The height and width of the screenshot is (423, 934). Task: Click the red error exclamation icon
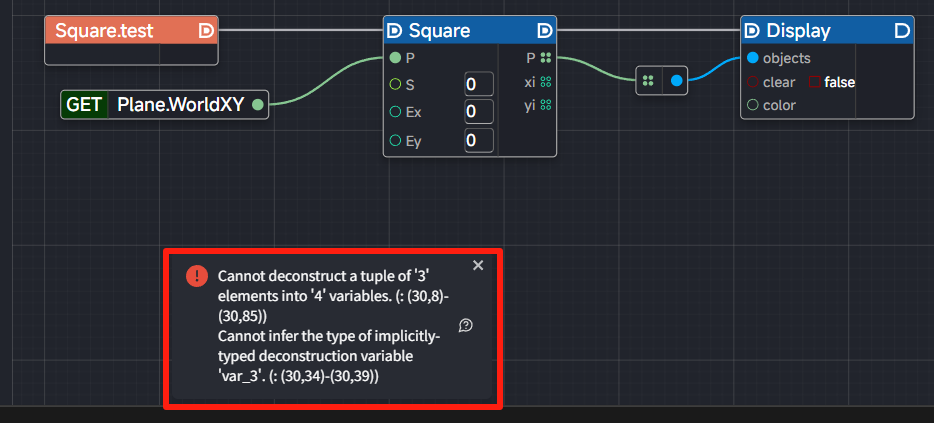pos(197,276)
